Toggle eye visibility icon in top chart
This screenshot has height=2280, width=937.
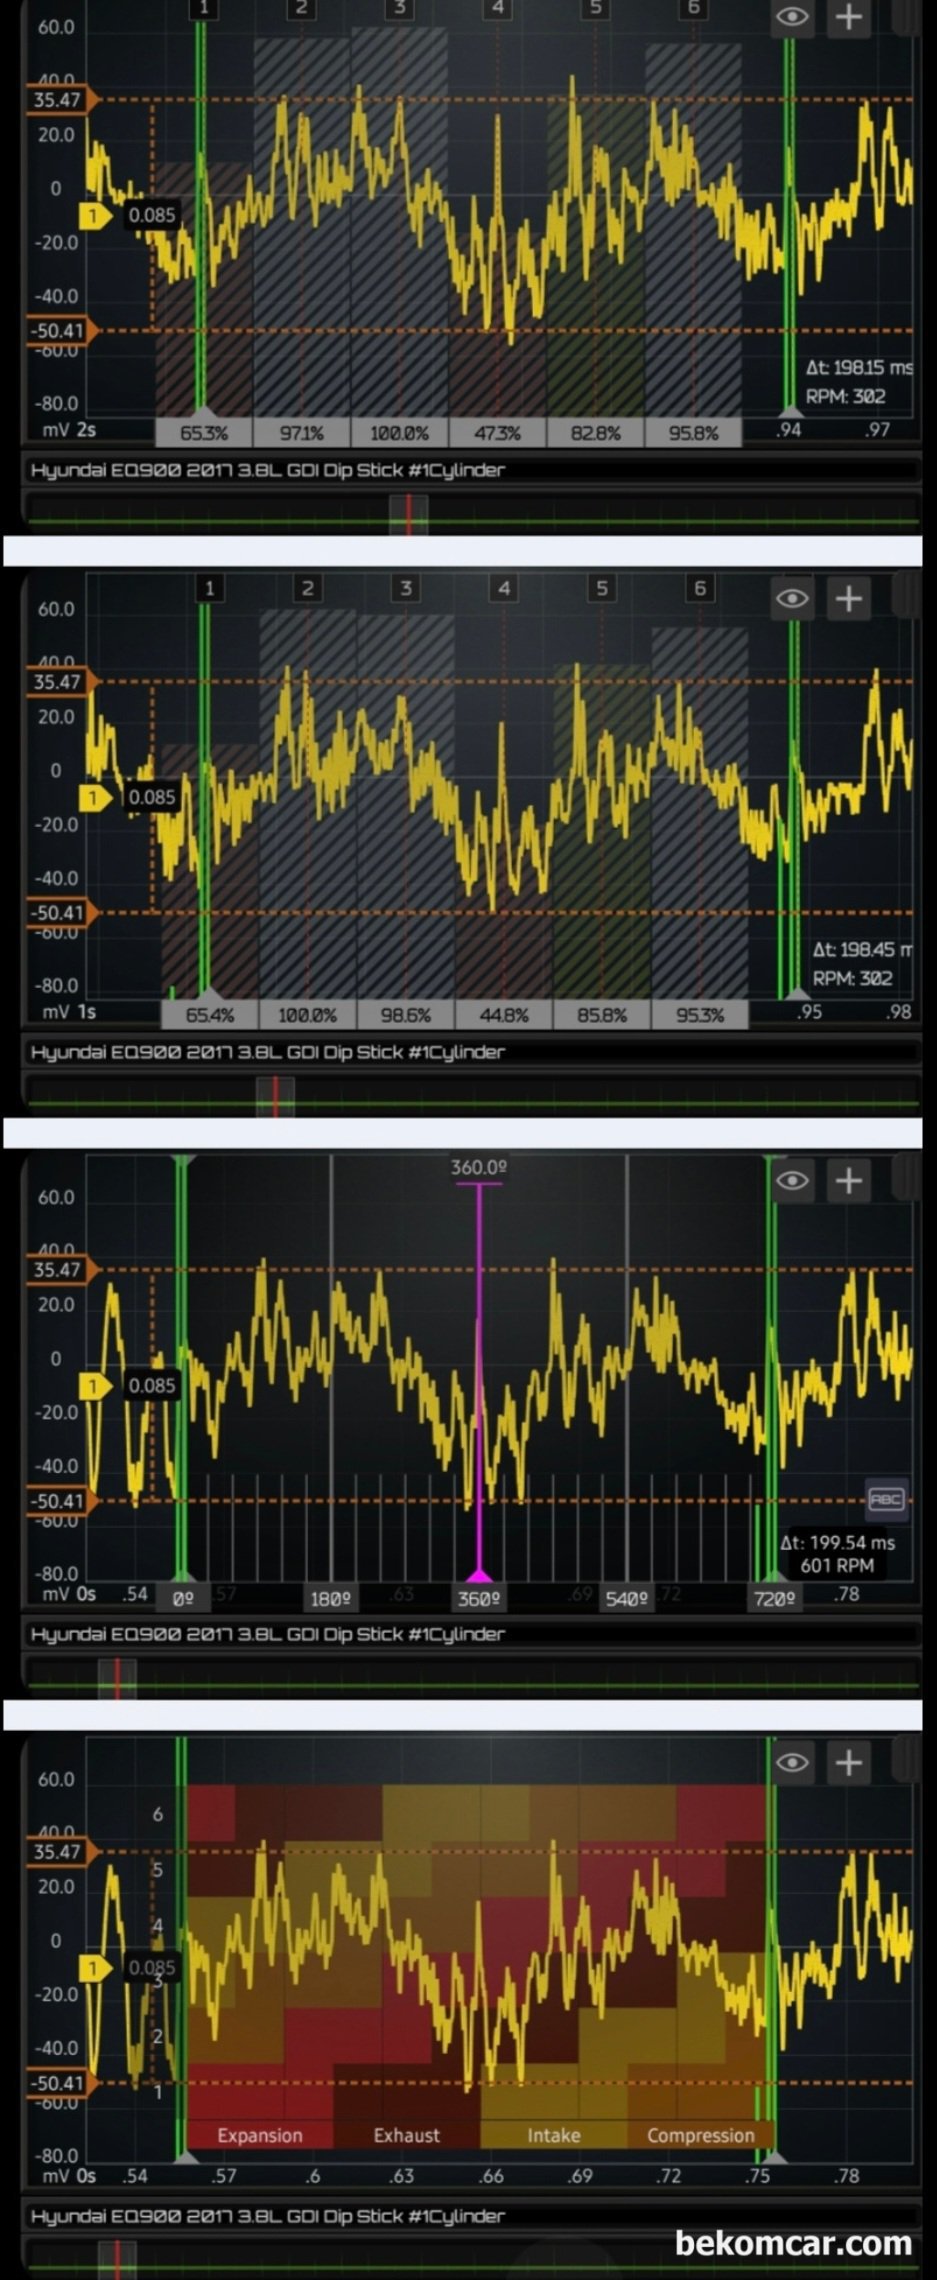tap(792, 18)
